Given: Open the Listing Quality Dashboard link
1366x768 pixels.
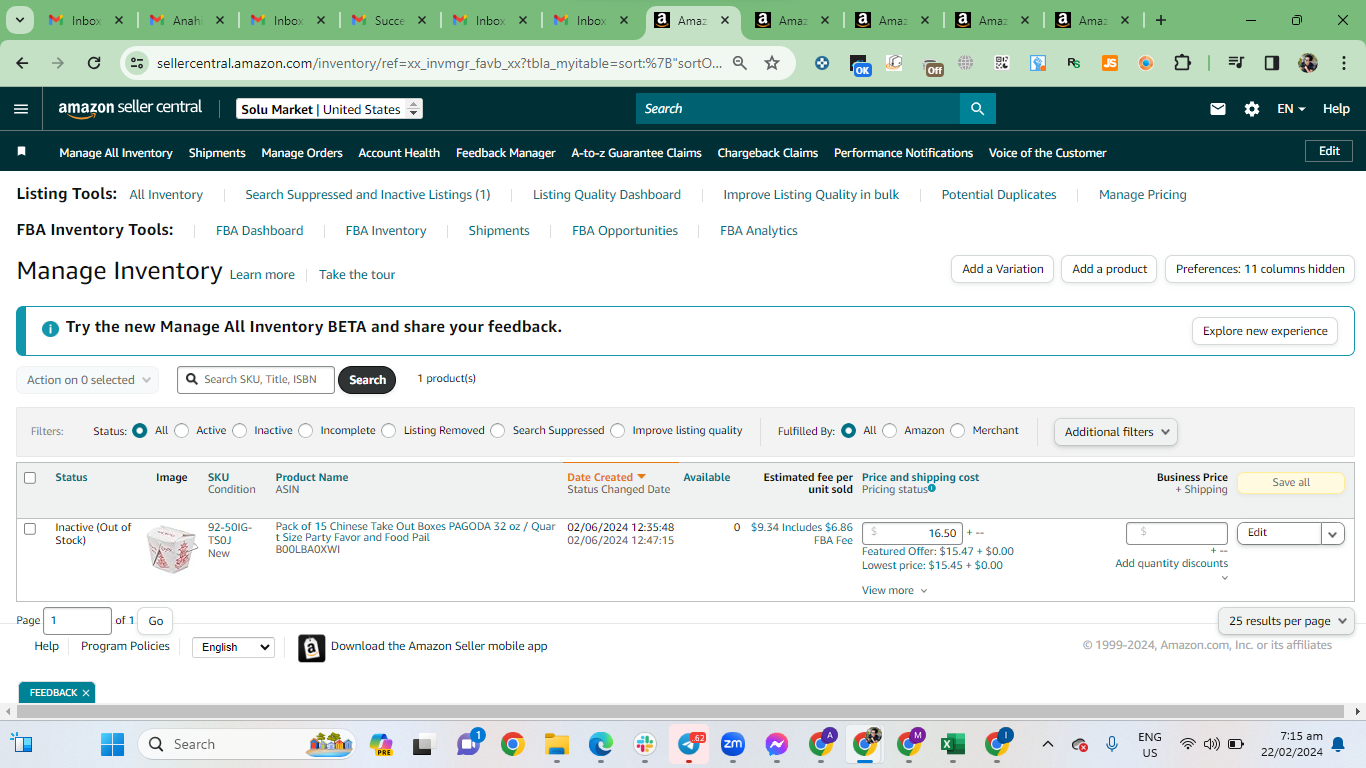Looking at the screenshot, I should tap(607, 195).
